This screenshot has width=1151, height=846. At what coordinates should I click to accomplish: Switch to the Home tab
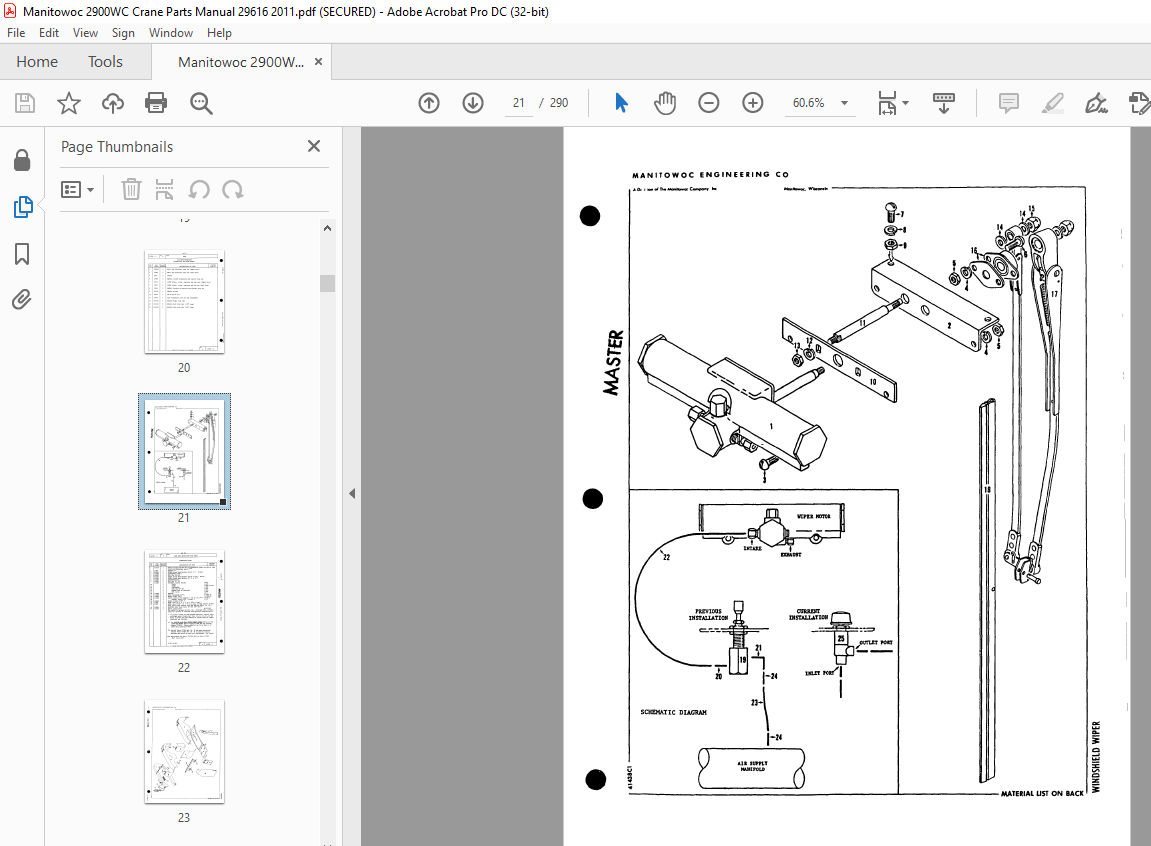[x=37, y=62]
